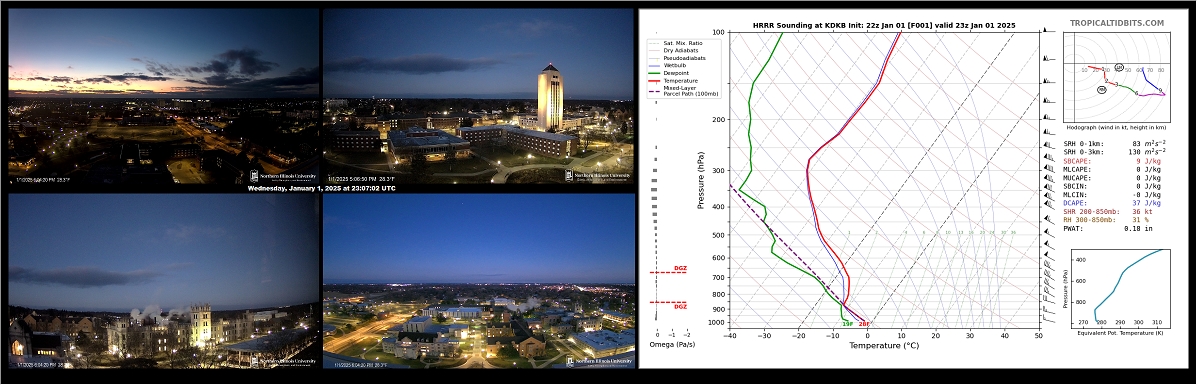Click the green 19F surface dewpoint label
This screenshot has width=1197, height=385.
tap(847, 324)
